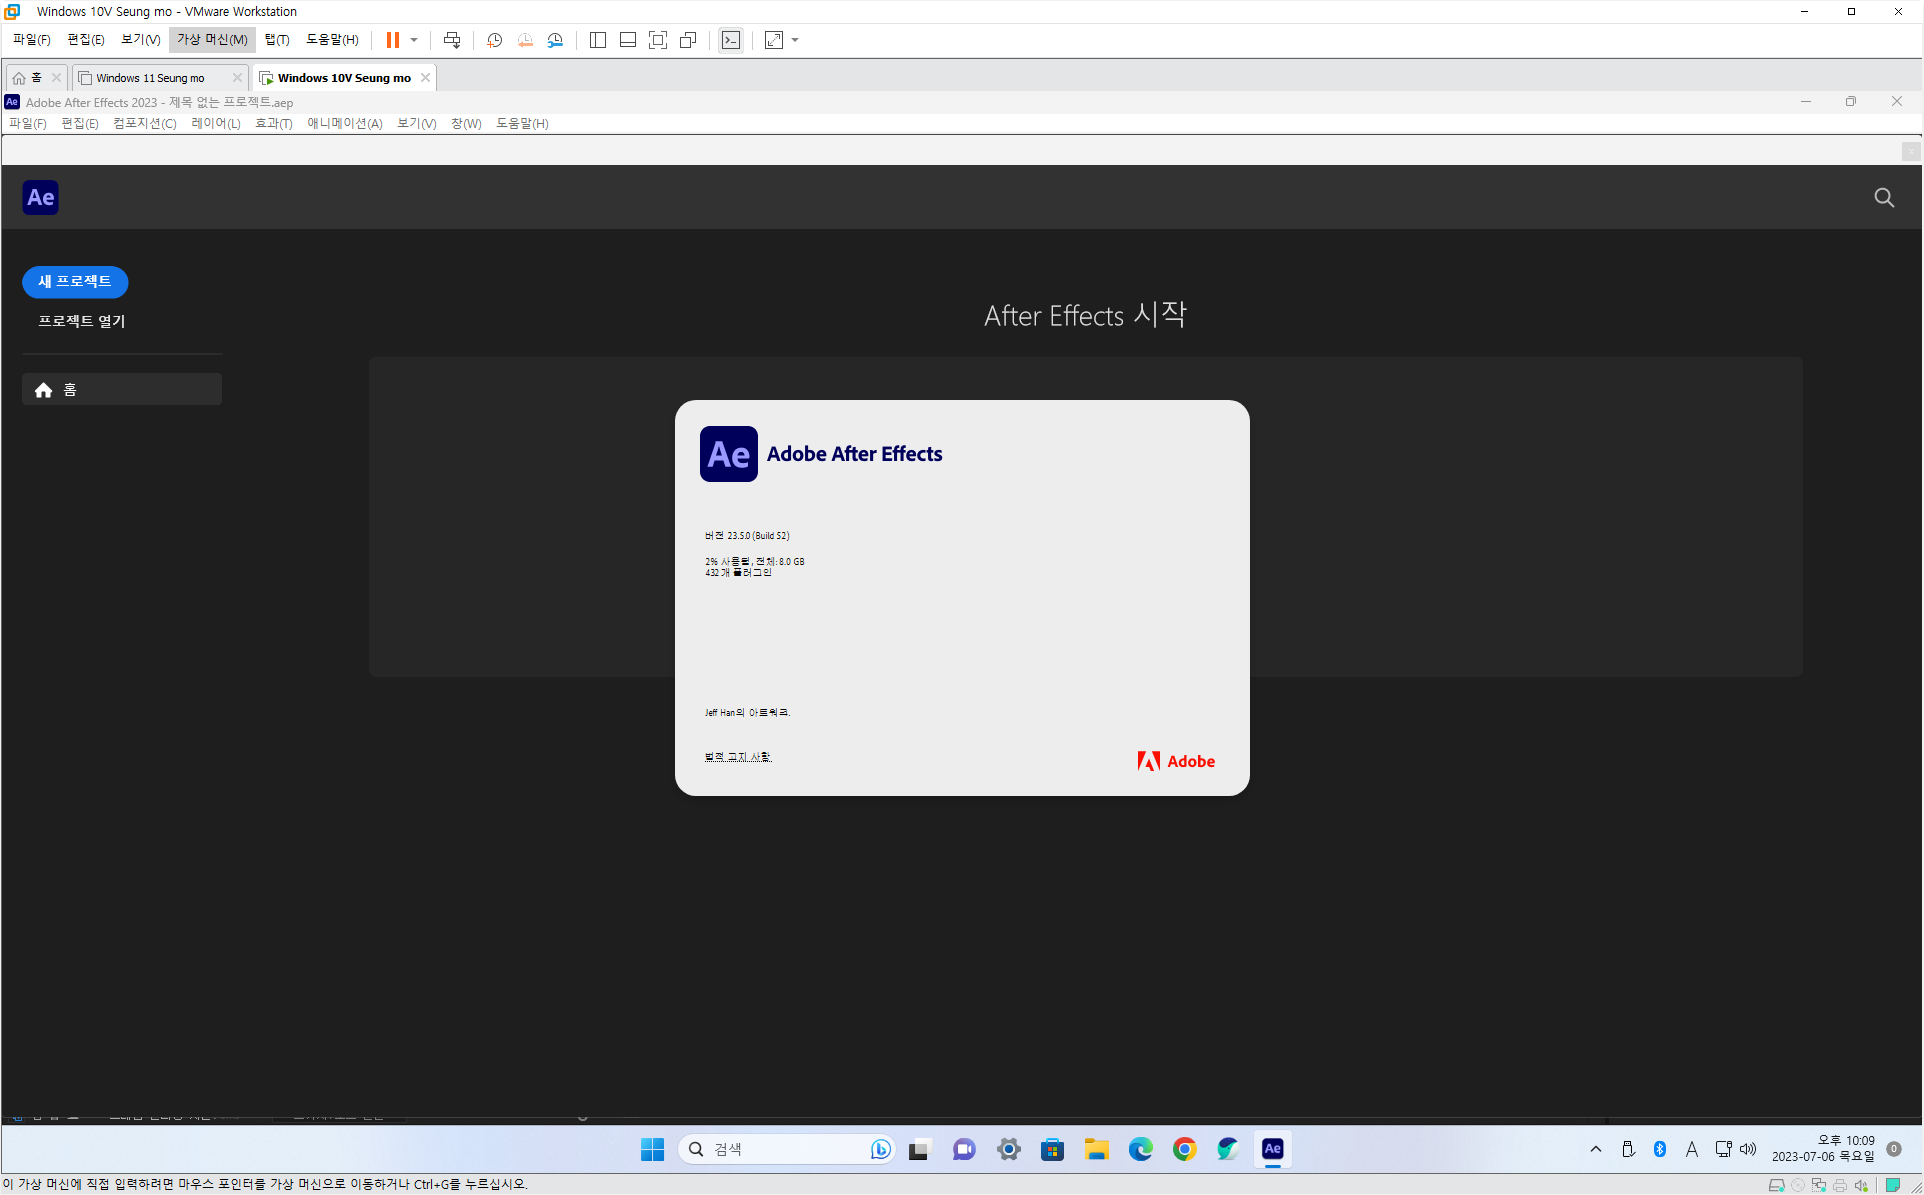The width and height of the screenshot is (1924, 1195).
Task: Click the 새 프로젝트 button
Action: [75, 282]
